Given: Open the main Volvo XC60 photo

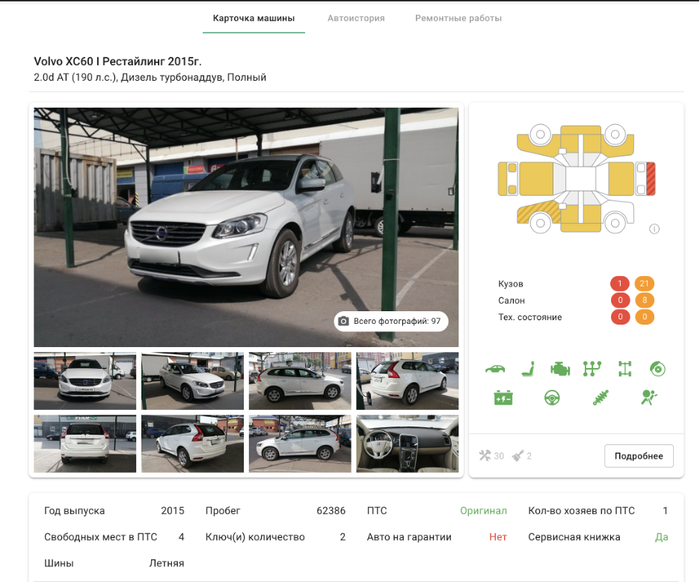Looking at the screenshot, I should click(x=246, y=227).
